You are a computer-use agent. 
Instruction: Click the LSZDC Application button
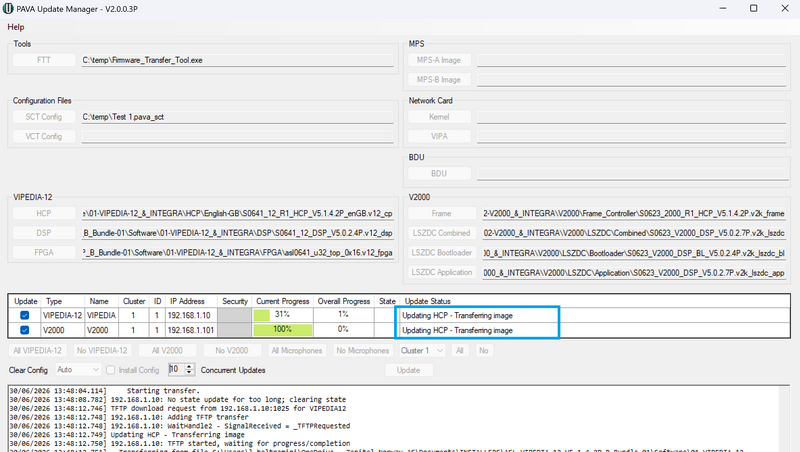click(x=442, y=272)
